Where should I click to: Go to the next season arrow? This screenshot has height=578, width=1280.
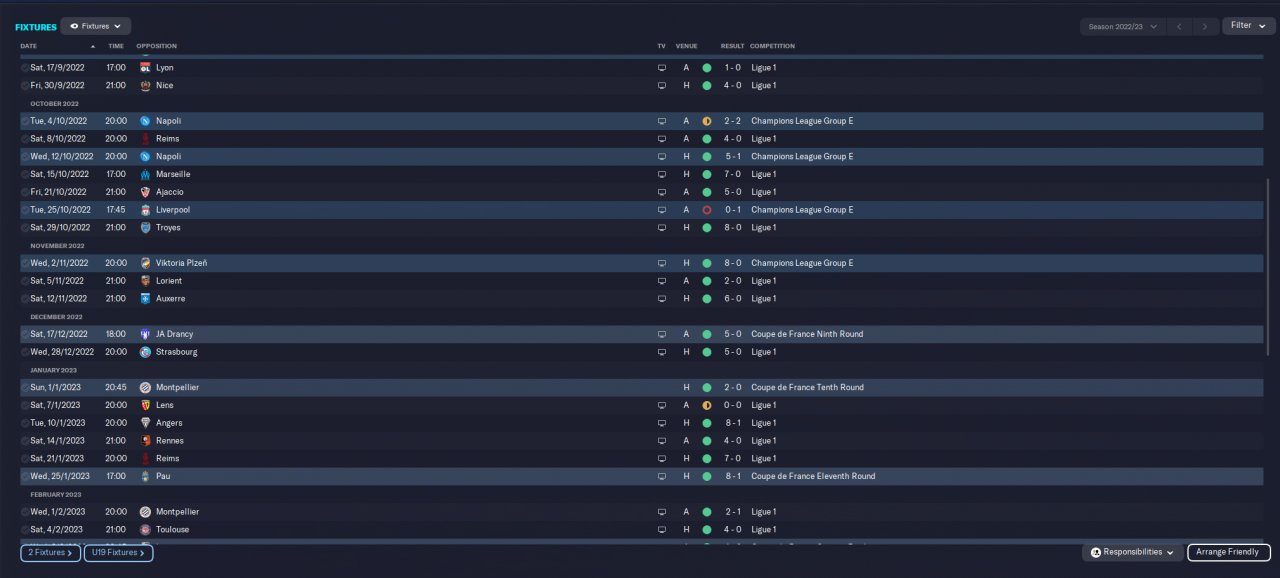pyautogui.click(x=1206, y=26)
